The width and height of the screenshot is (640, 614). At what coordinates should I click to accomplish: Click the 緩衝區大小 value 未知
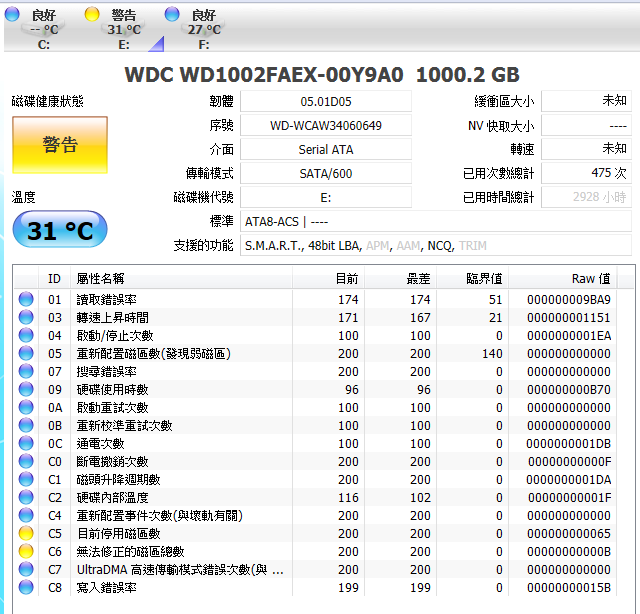pyautogui.click(x=587, y=101)
